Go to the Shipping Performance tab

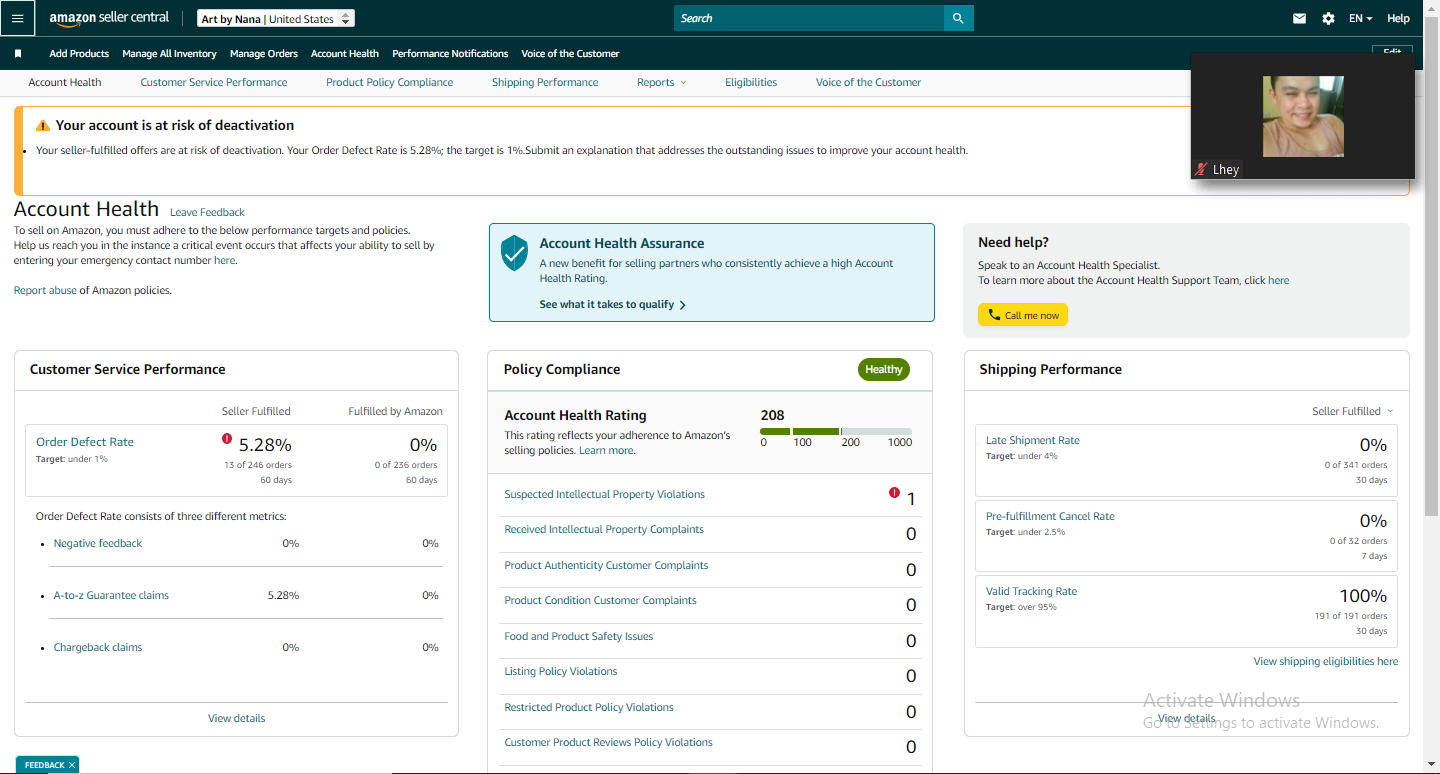tap(545, 82)
